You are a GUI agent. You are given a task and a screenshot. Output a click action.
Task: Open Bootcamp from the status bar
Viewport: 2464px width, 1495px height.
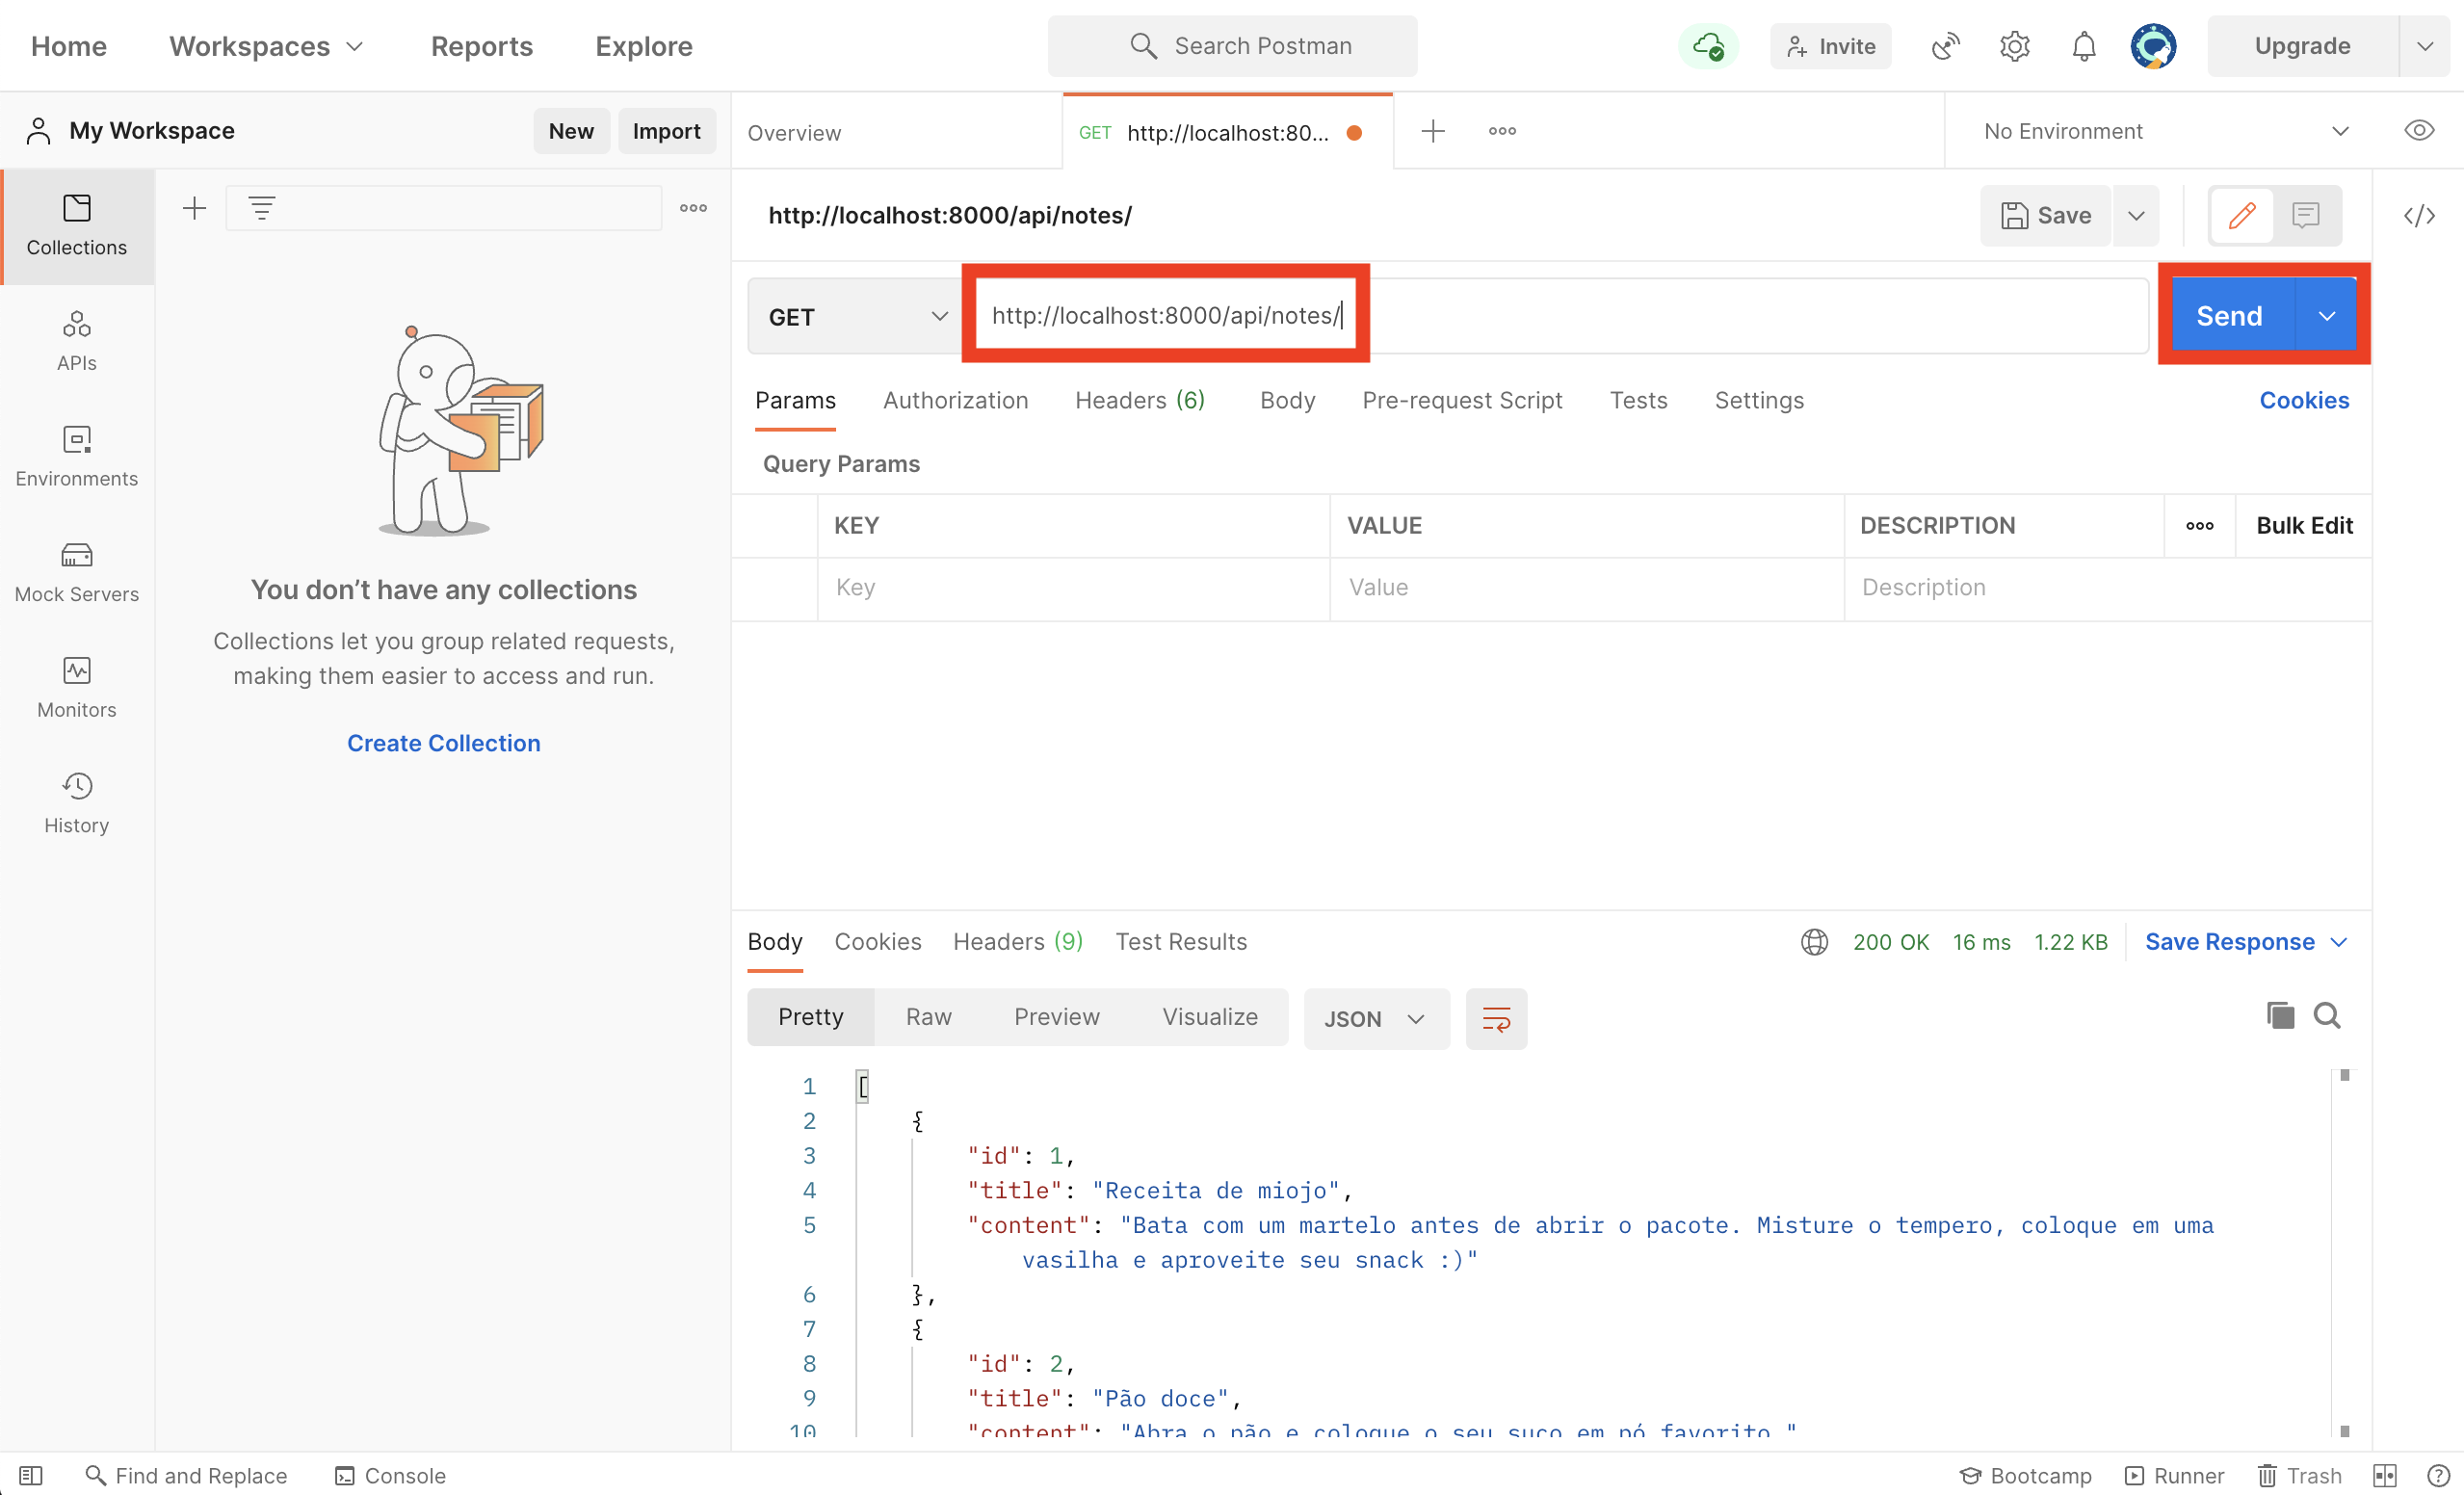(2025, 1475)
